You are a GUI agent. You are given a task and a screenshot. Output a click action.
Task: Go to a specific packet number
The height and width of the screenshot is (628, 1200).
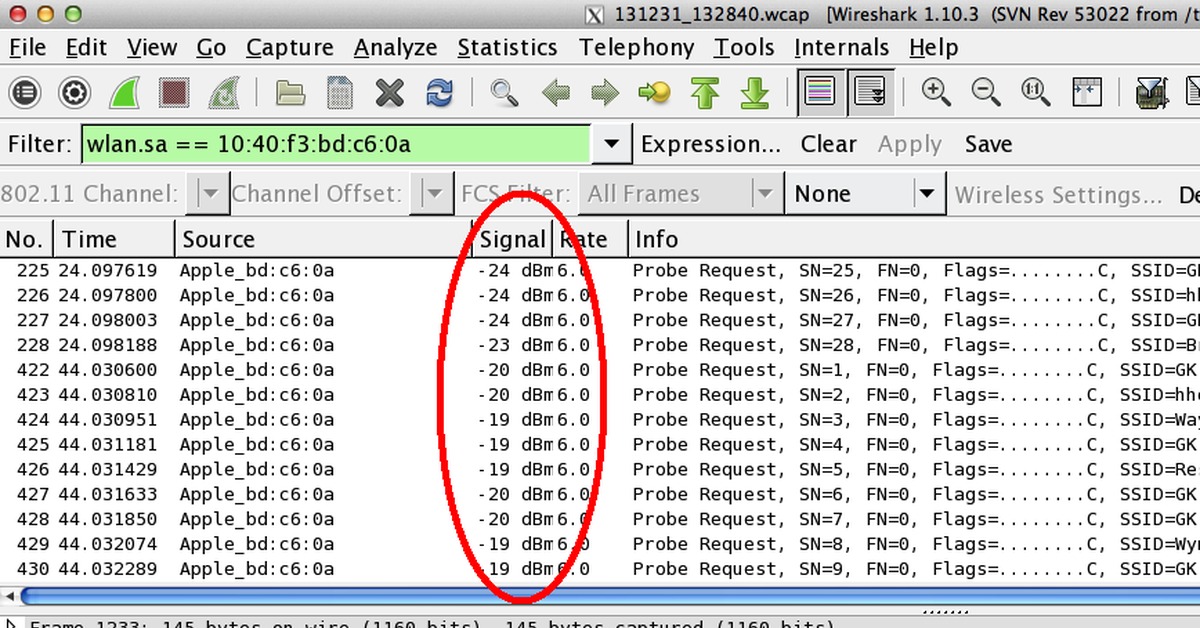click(655, 93)
